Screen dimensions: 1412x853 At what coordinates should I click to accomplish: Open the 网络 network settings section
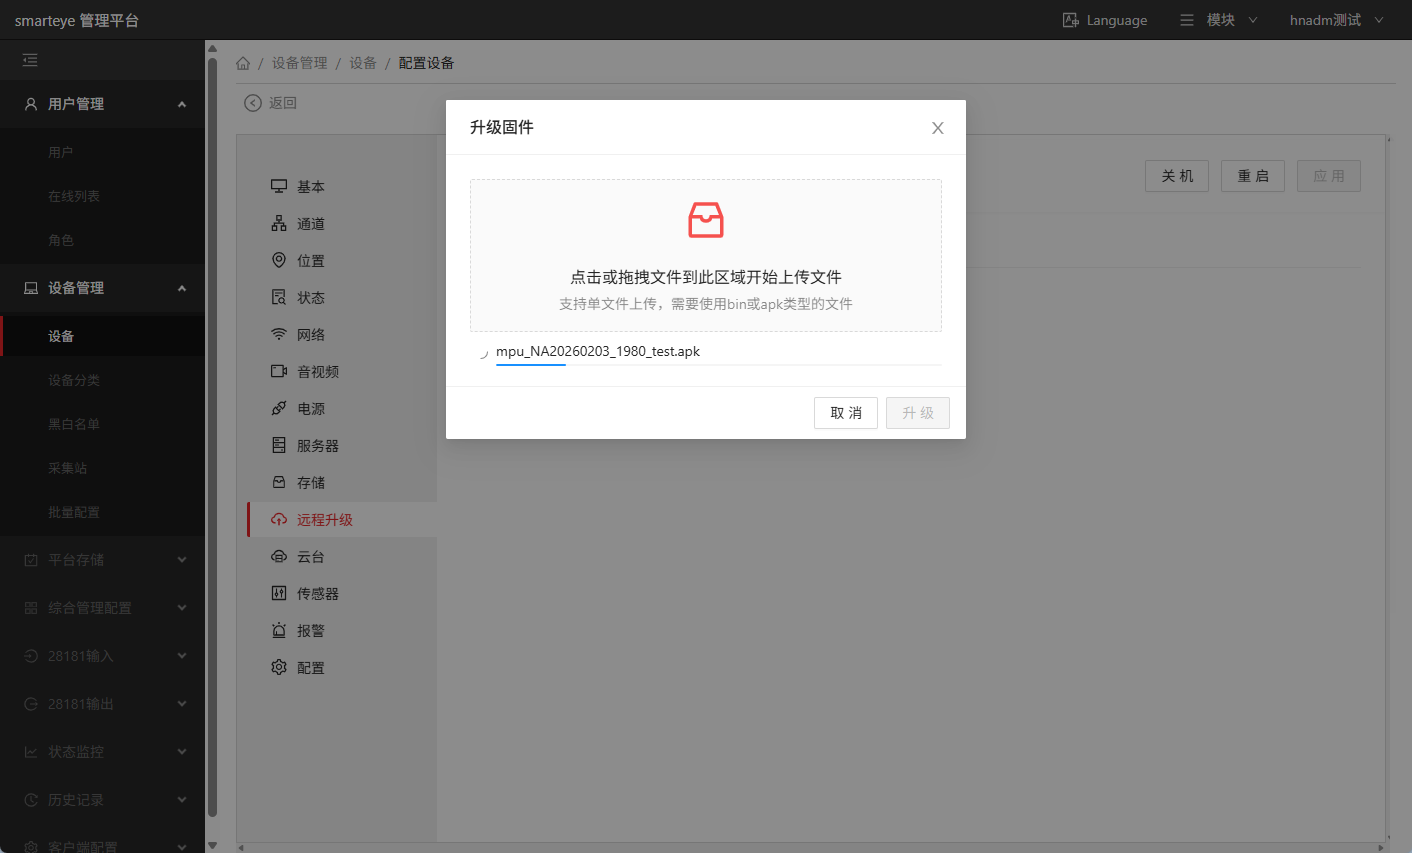point(310,335)
